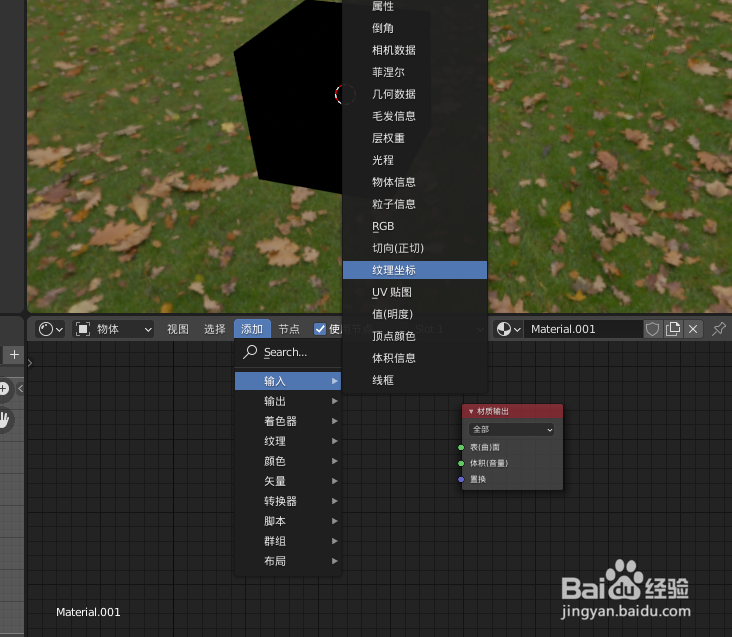Expand the 输入 submenu

(288, 381)
